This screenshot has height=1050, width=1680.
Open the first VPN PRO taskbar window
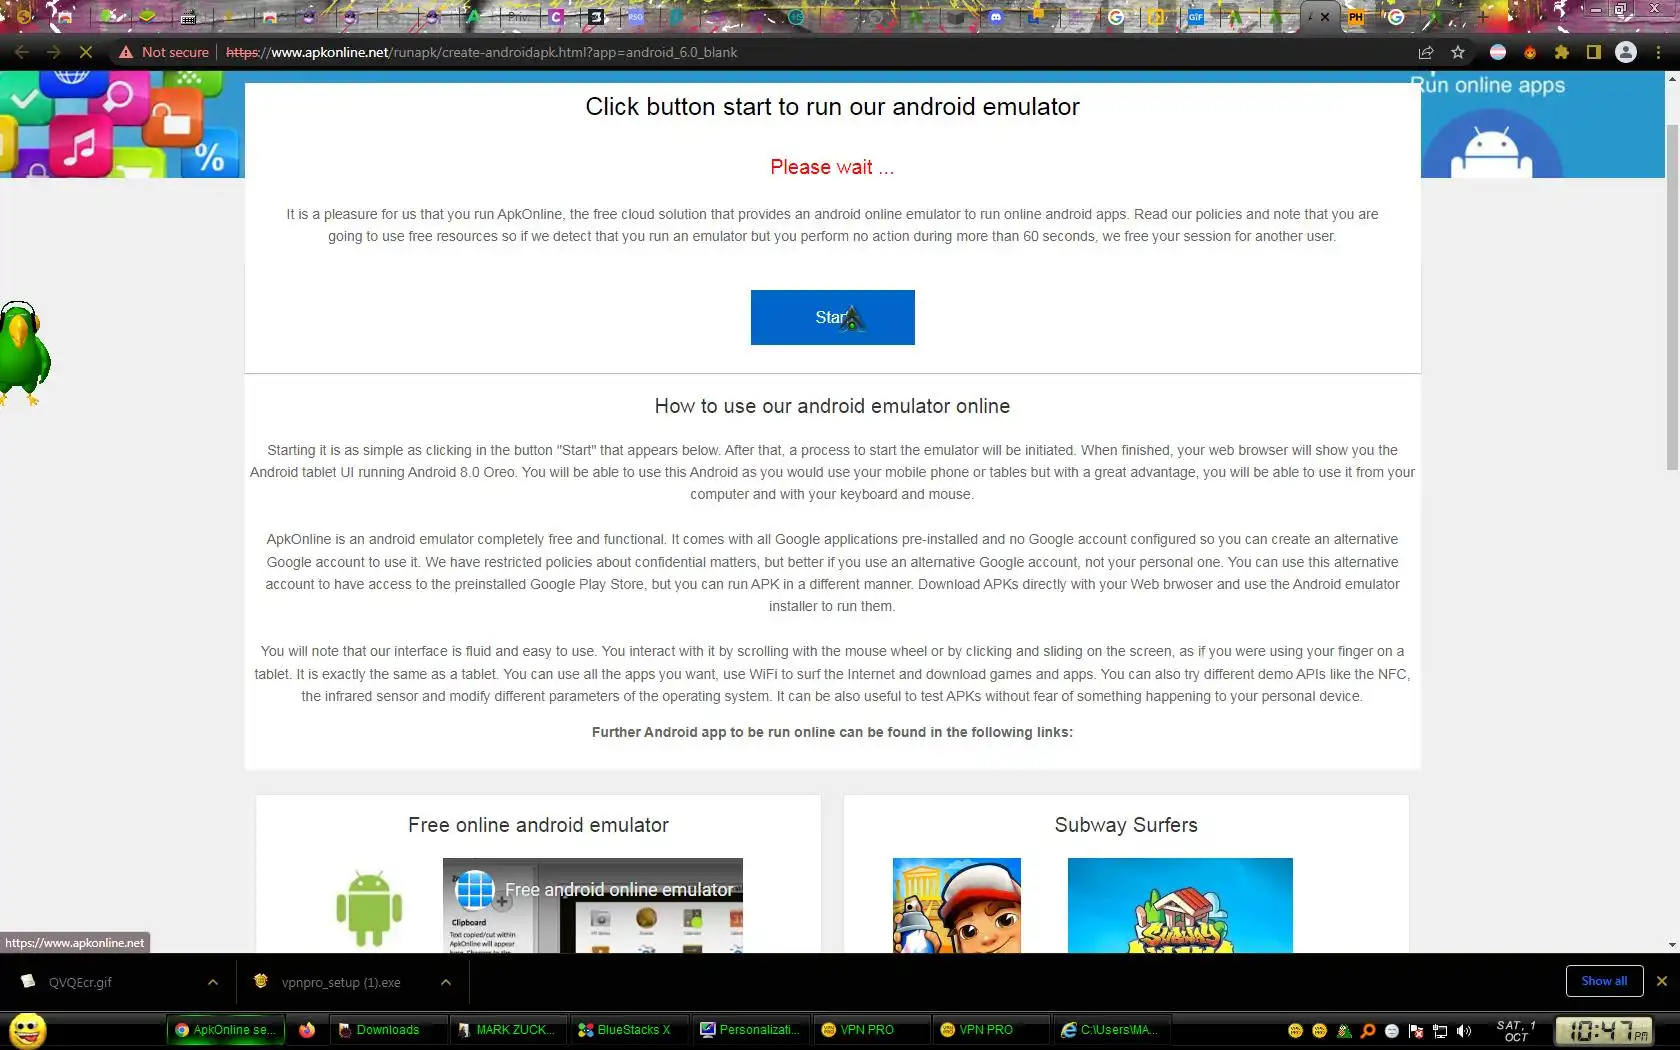pos(871,1030)
